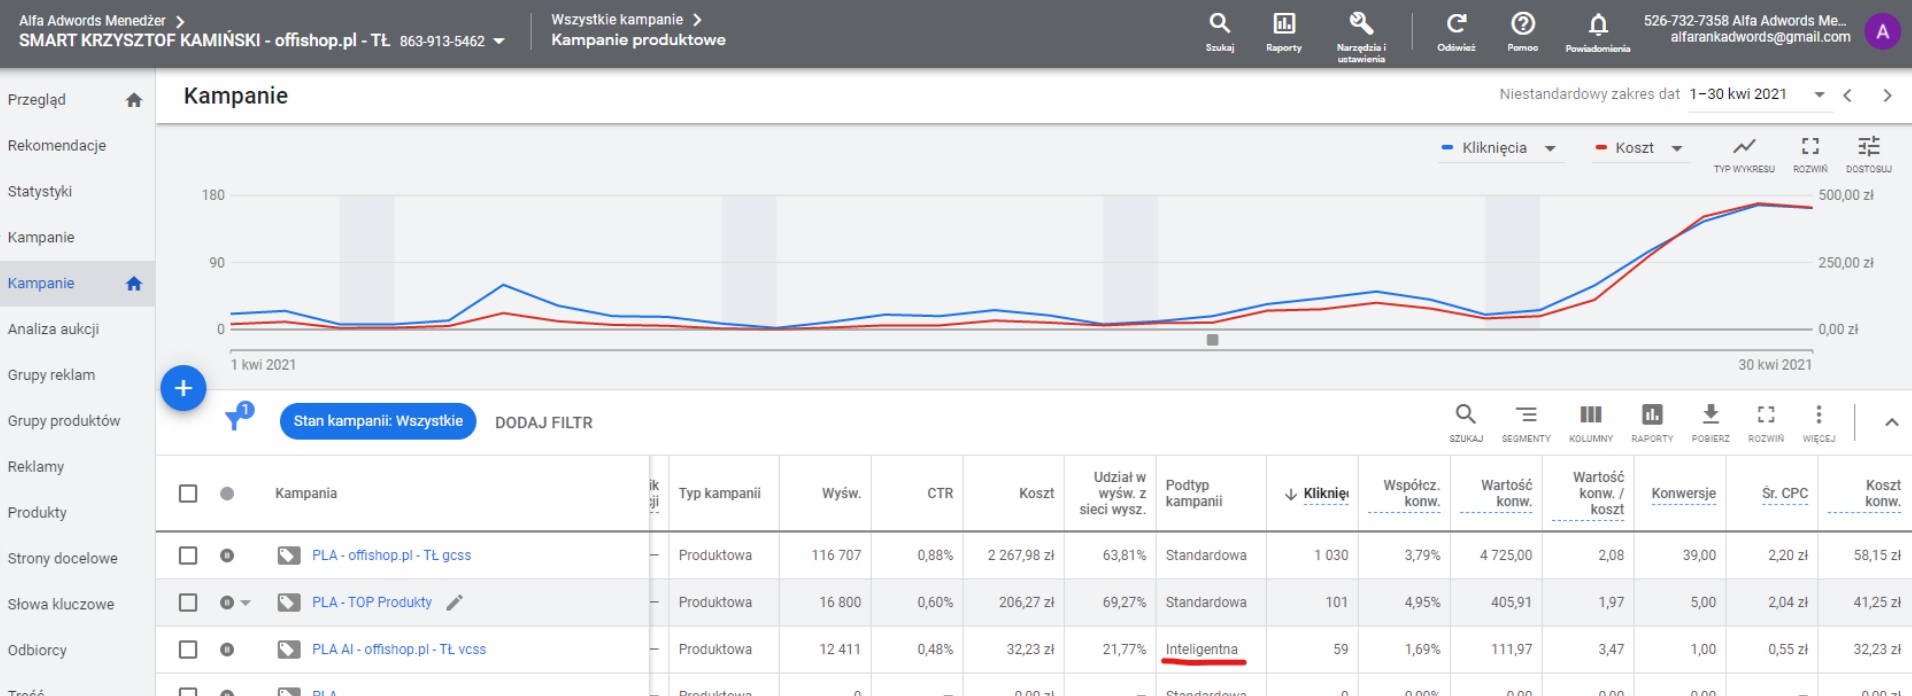This screenshot has width=1912, height=696.
Task: Toggle the select-all checkbox in table header
Action: pos(188,493)
